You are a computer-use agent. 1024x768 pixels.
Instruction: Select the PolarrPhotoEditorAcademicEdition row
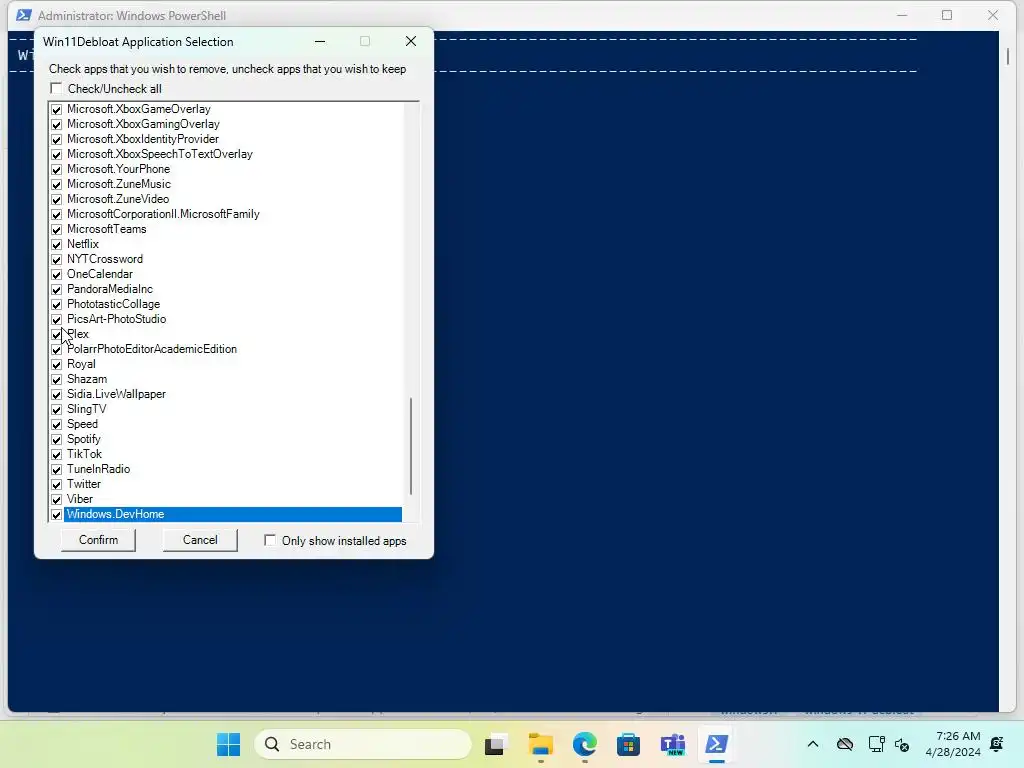pos(226,349)
